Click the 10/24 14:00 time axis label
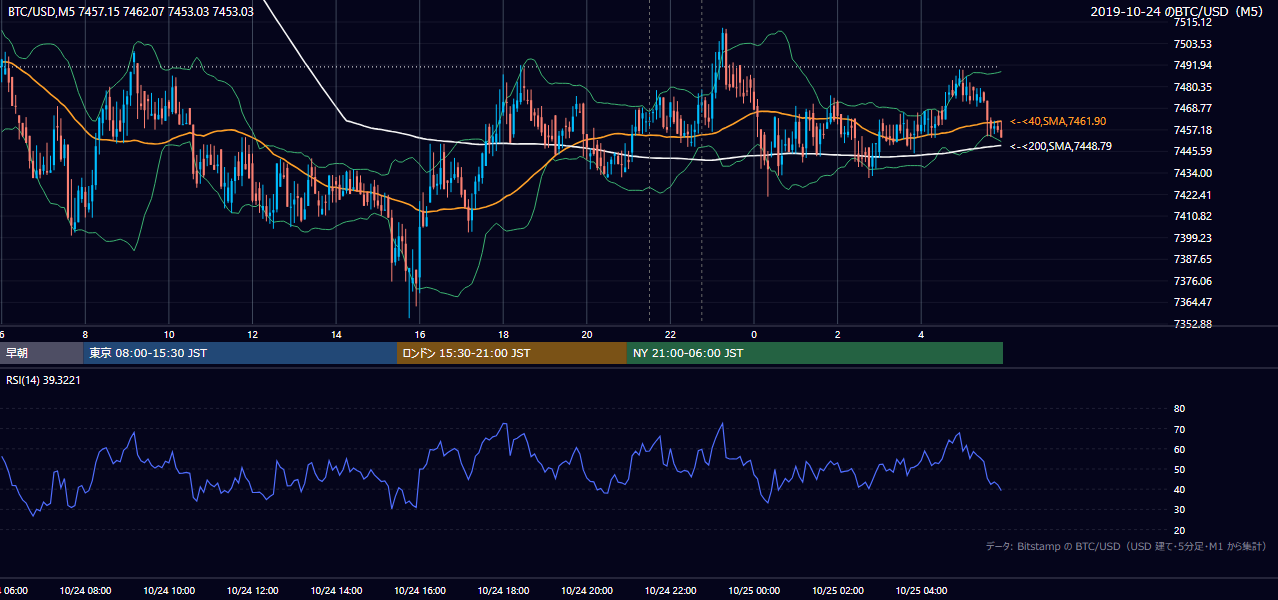The image size is (1278, 600). pyautogui.click(x=336, y=591)
